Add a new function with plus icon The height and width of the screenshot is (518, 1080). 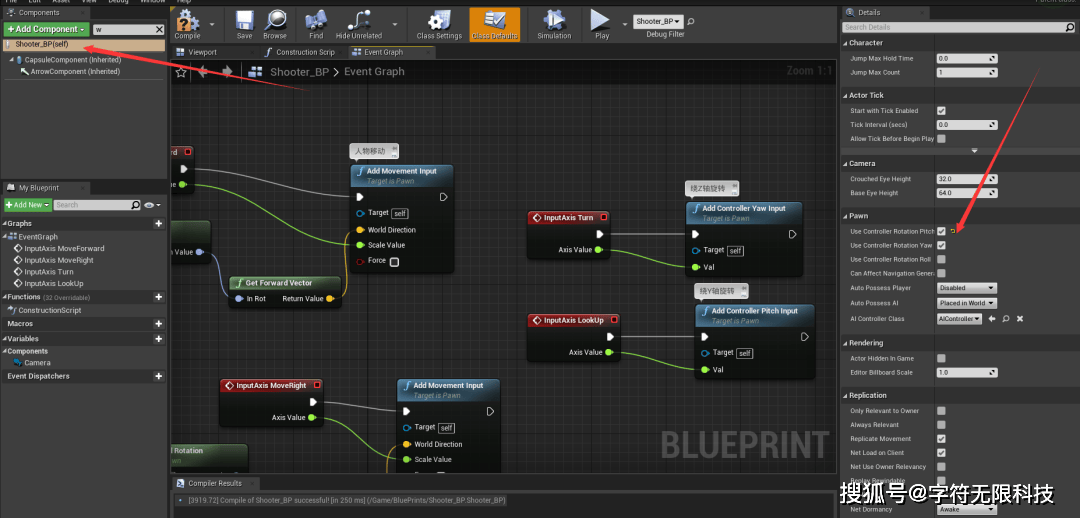click(x=158, y=297)
